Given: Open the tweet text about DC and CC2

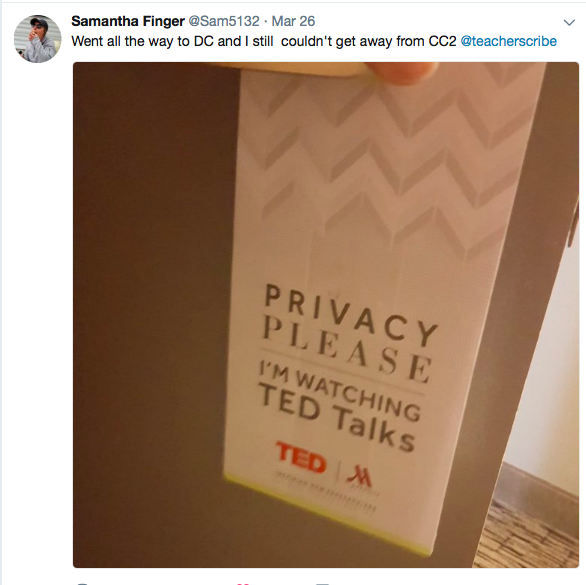Looking at the screenshot, I should (x=263, y=41).
